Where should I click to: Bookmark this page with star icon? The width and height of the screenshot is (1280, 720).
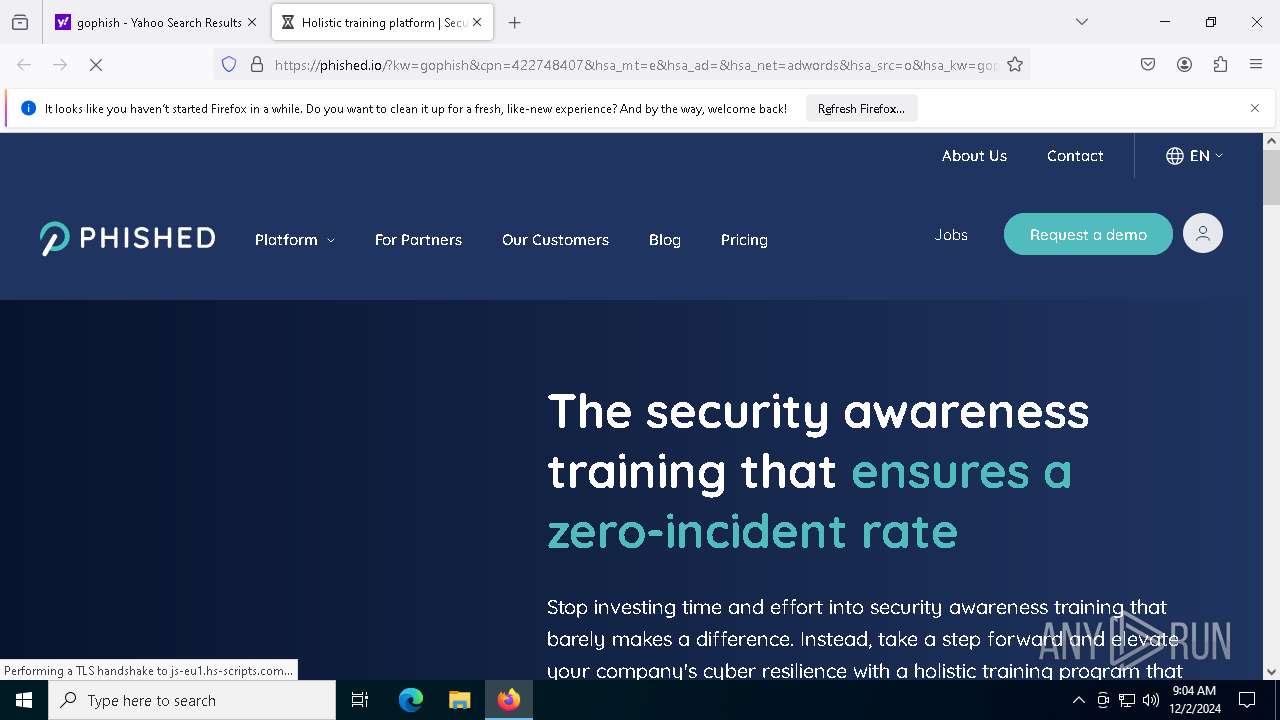[x=1015, y=65]
